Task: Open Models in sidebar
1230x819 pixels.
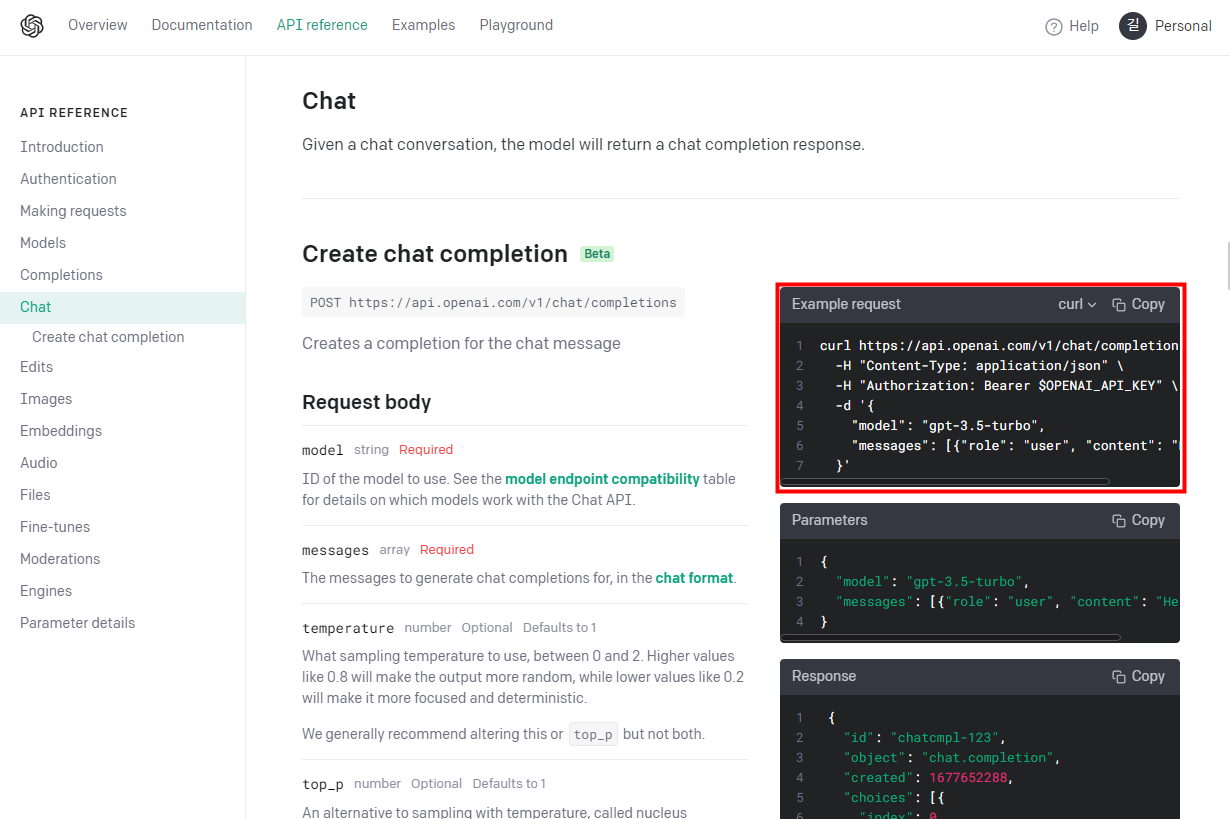Action: 43,243
